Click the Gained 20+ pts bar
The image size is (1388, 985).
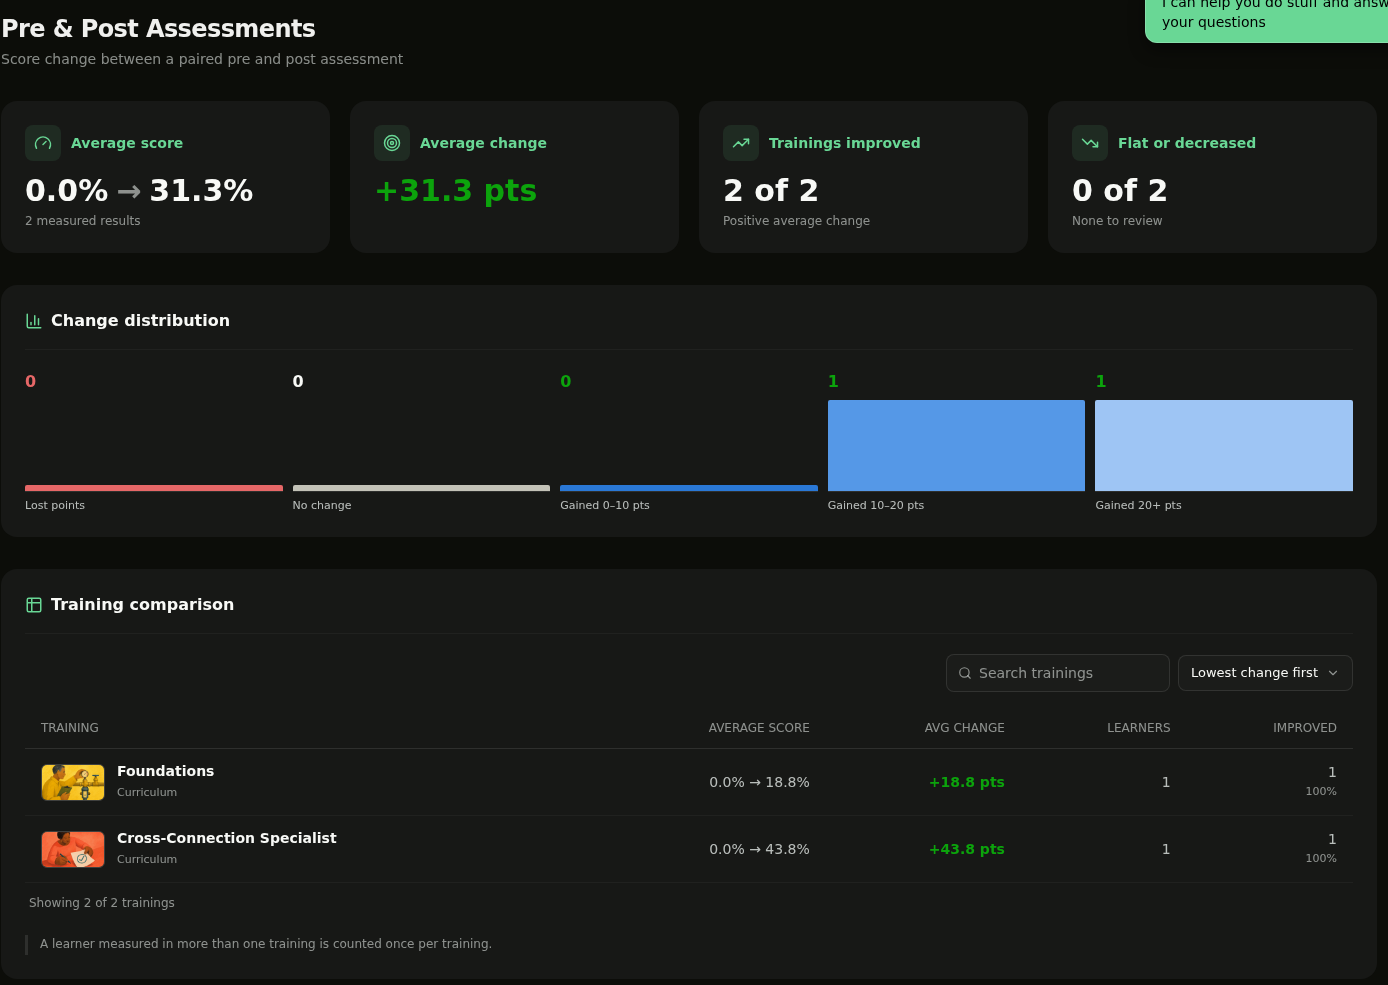1224,446
